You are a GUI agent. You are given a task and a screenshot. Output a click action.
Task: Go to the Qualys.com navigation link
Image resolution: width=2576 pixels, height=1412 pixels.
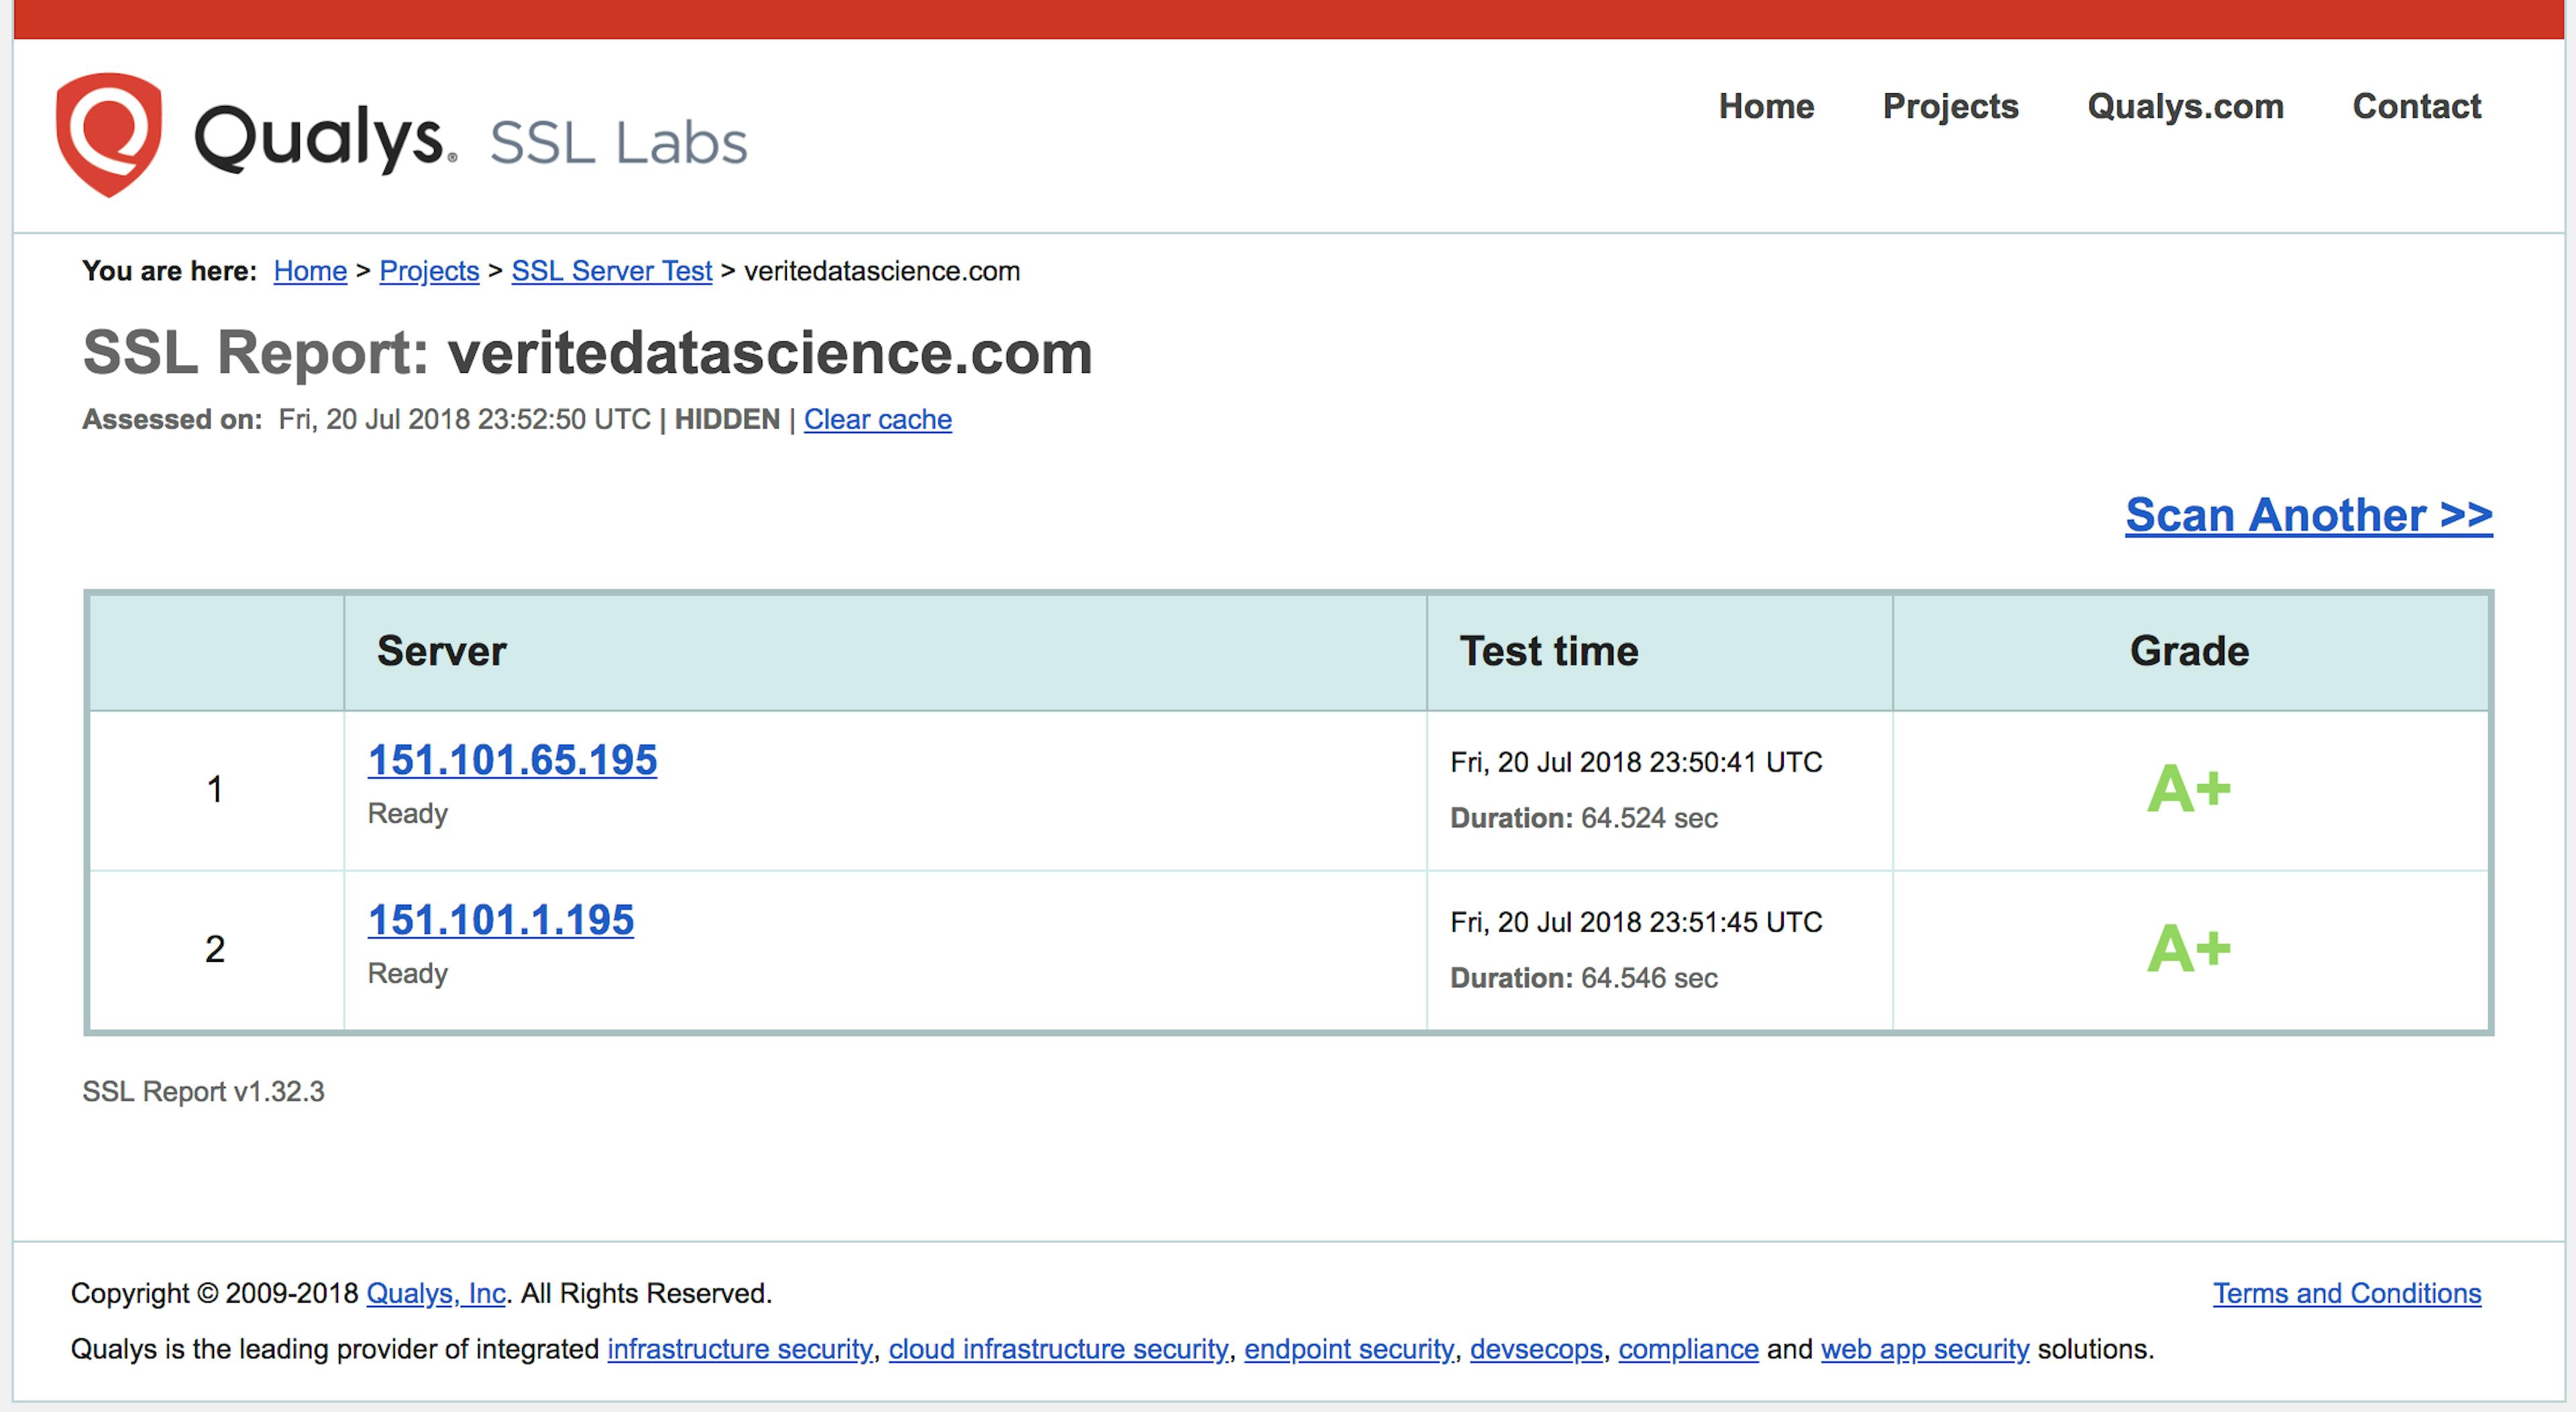click(2185, 106)
